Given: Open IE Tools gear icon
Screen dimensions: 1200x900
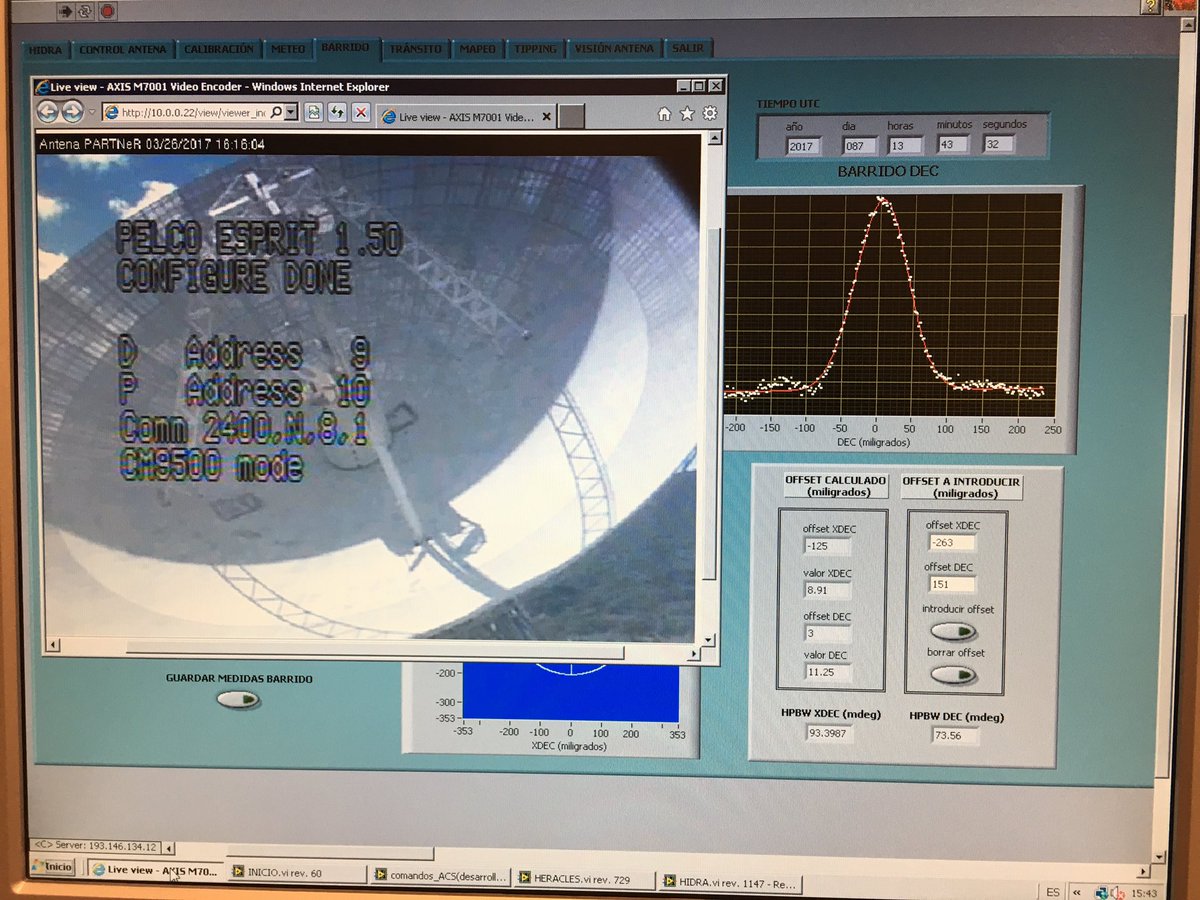Looking at the screenshot, I should click(710, 114).
